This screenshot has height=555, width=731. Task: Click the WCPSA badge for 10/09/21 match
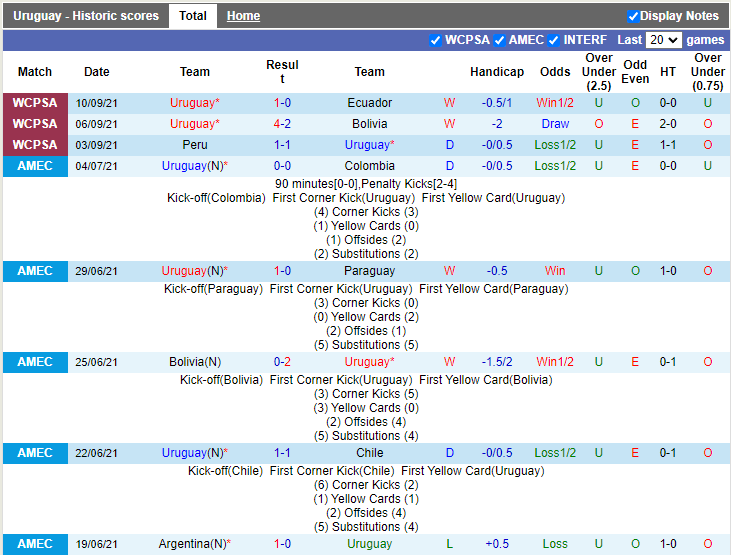click(x=35, y=103)
